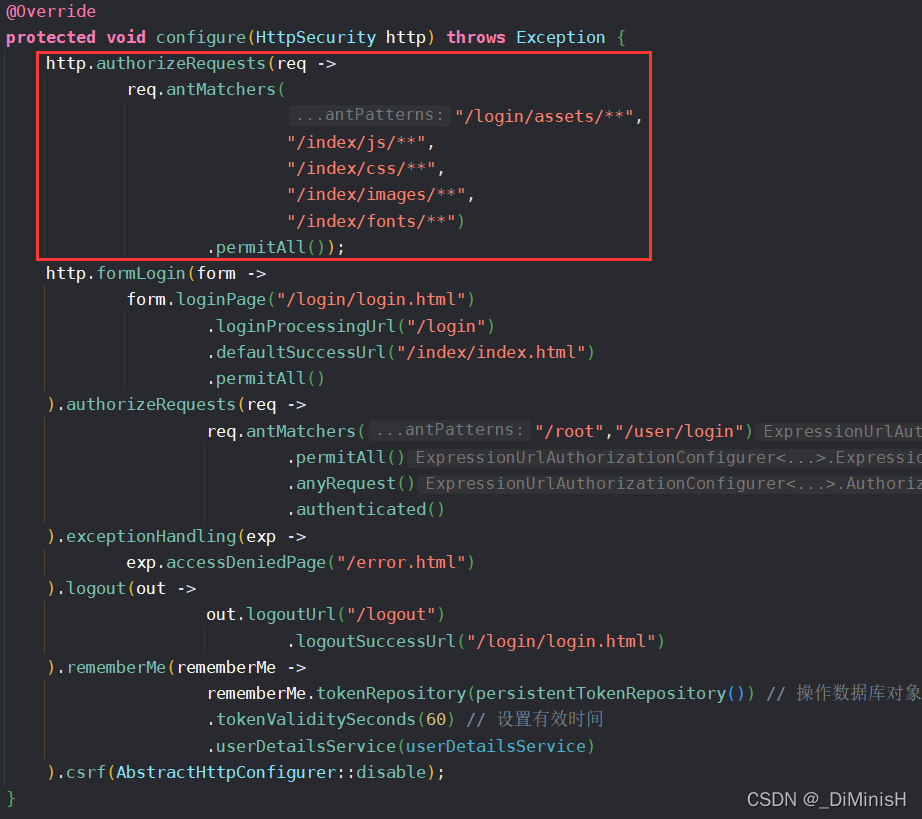Click the 'configure' method name
This screenshot has height=819, width=922.
coord(201,38)
